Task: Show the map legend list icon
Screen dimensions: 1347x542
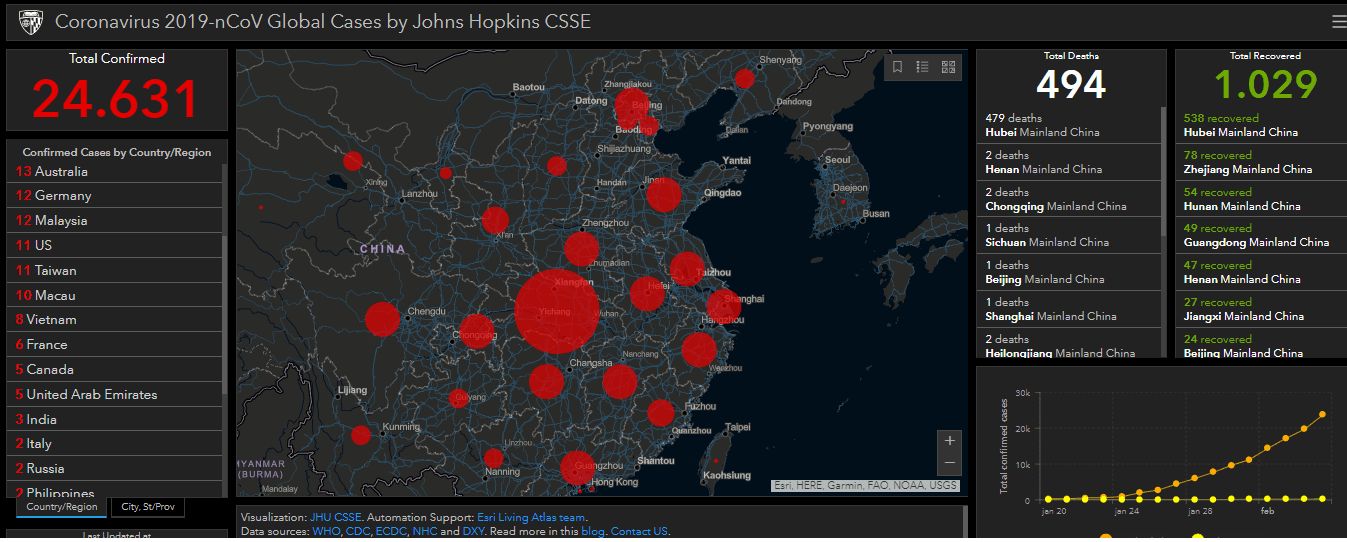Action: [922, 67]
